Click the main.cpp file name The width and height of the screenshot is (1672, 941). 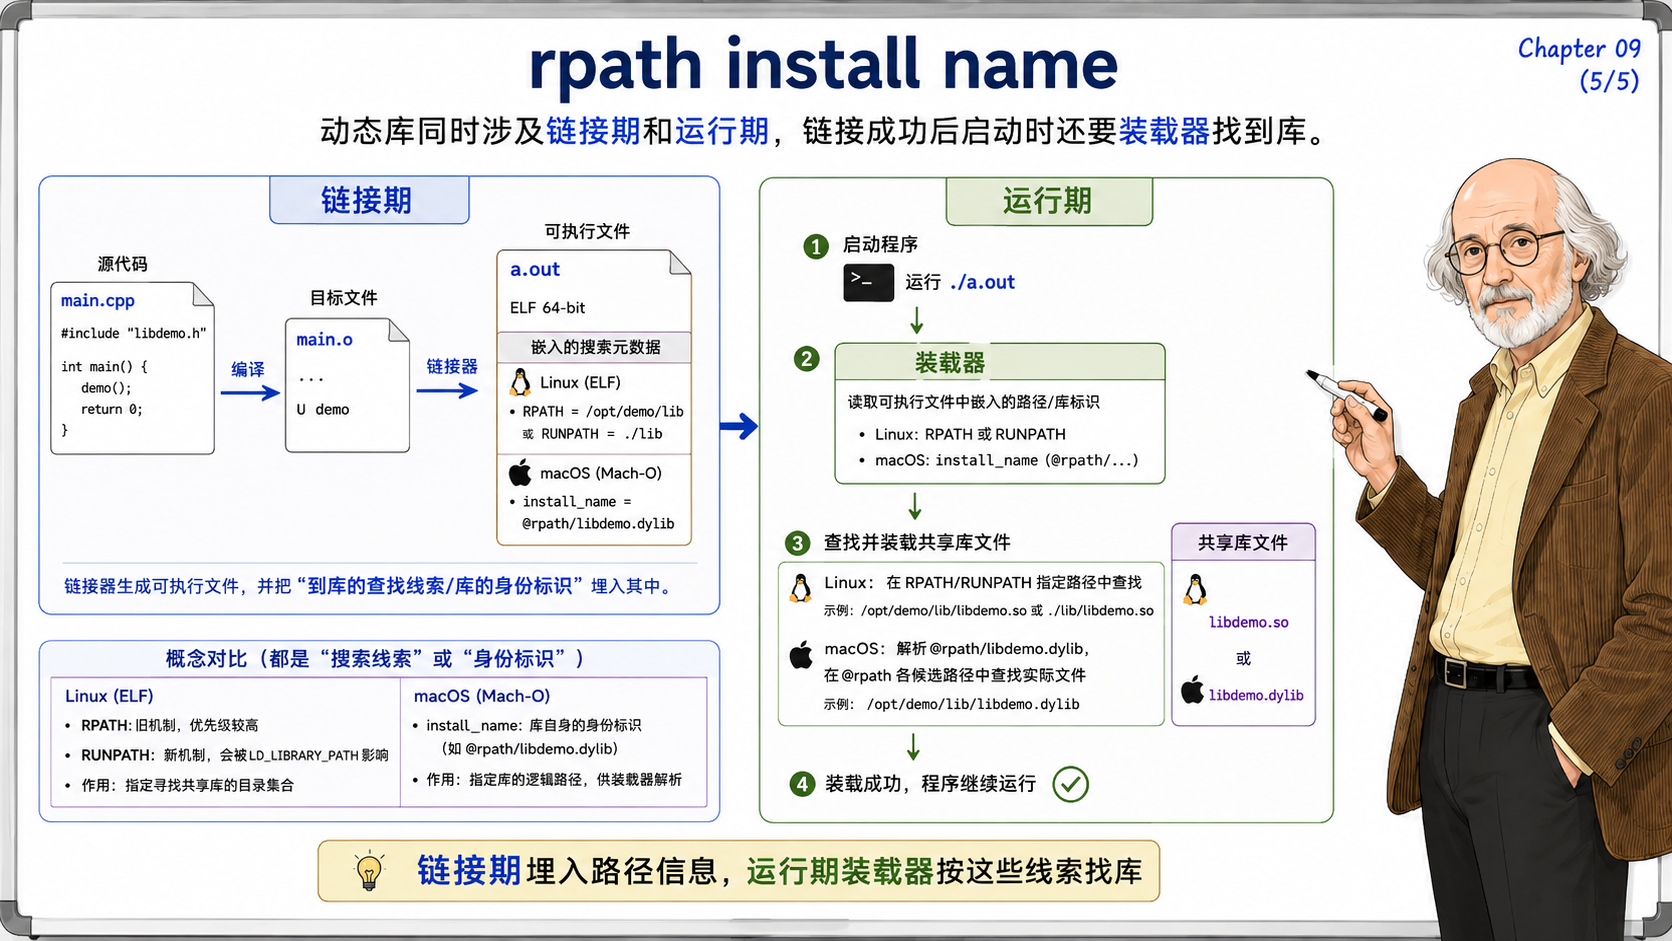tap(98, 300)
